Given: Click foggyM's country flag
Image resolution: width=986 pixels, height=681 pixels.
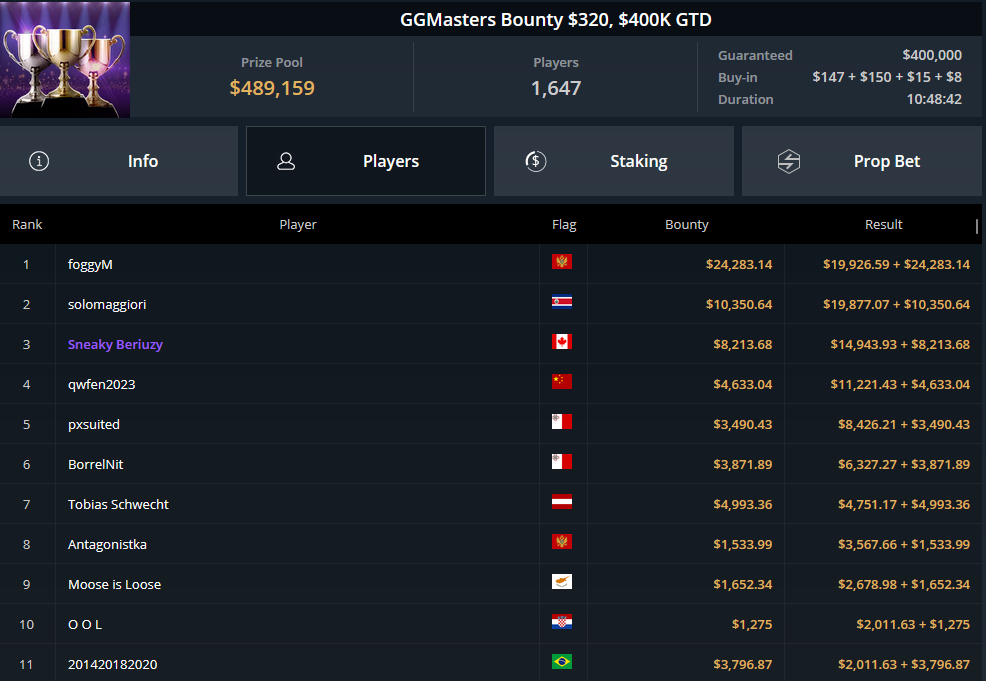Looking at the screenshot, I should click(x=562, y=262).
